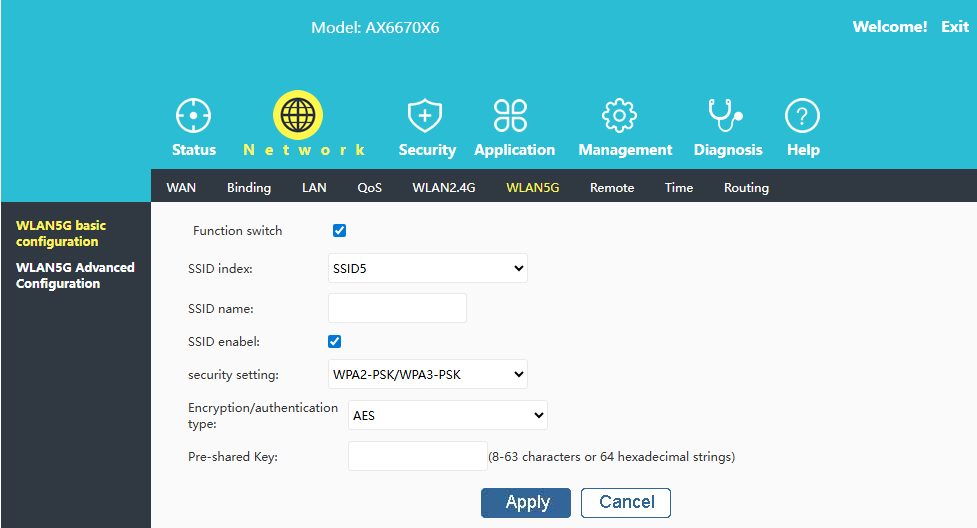The height and width of the screenshot is (528, 977).
Task: Expand the SSID index dropdown
Action: point(427,268)
